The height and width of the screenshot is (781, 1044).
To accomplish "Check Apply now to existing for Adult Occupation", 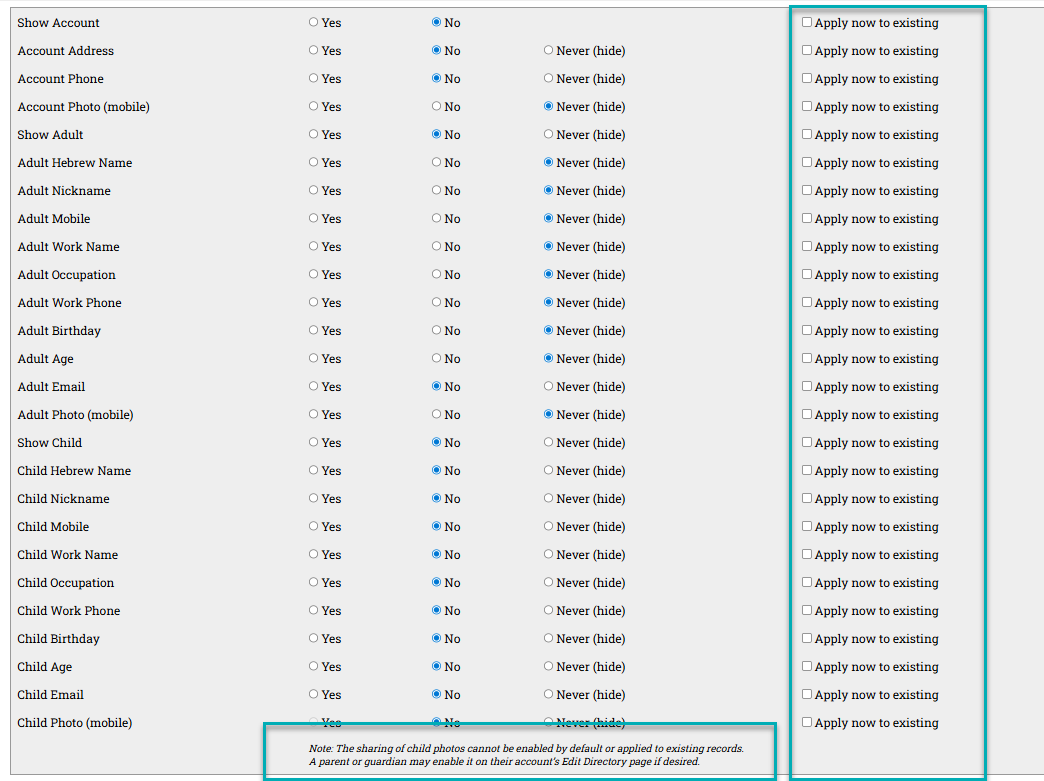I will (805, 274).
